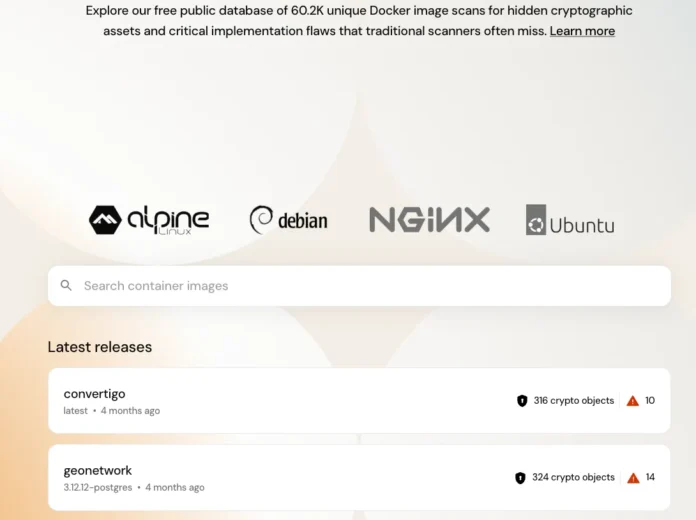Screen dimensions: 696x520
Task: Click the '3.12.12-postgres' tag text
Action: point(98,488)
